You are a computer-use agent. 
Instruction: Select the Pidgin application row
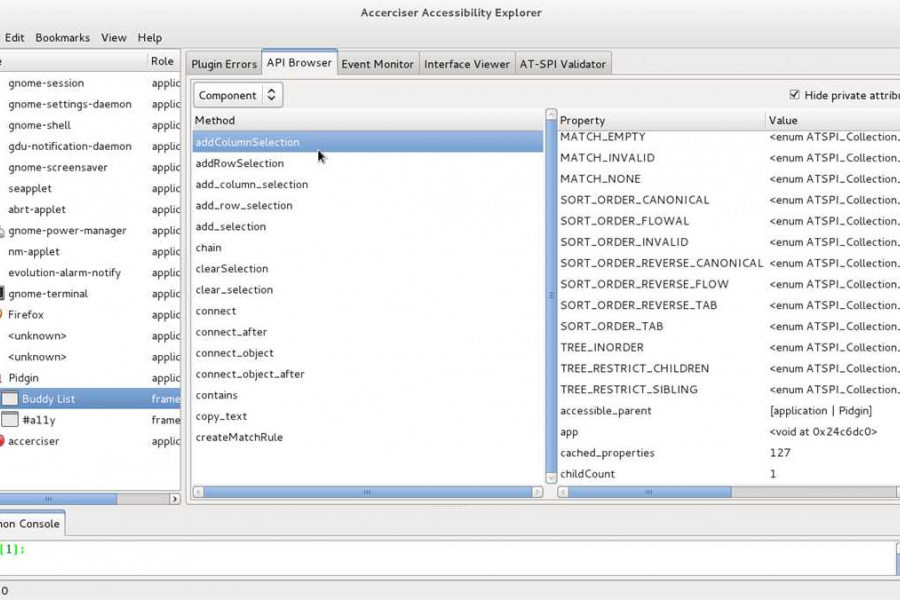click(90, 378)
